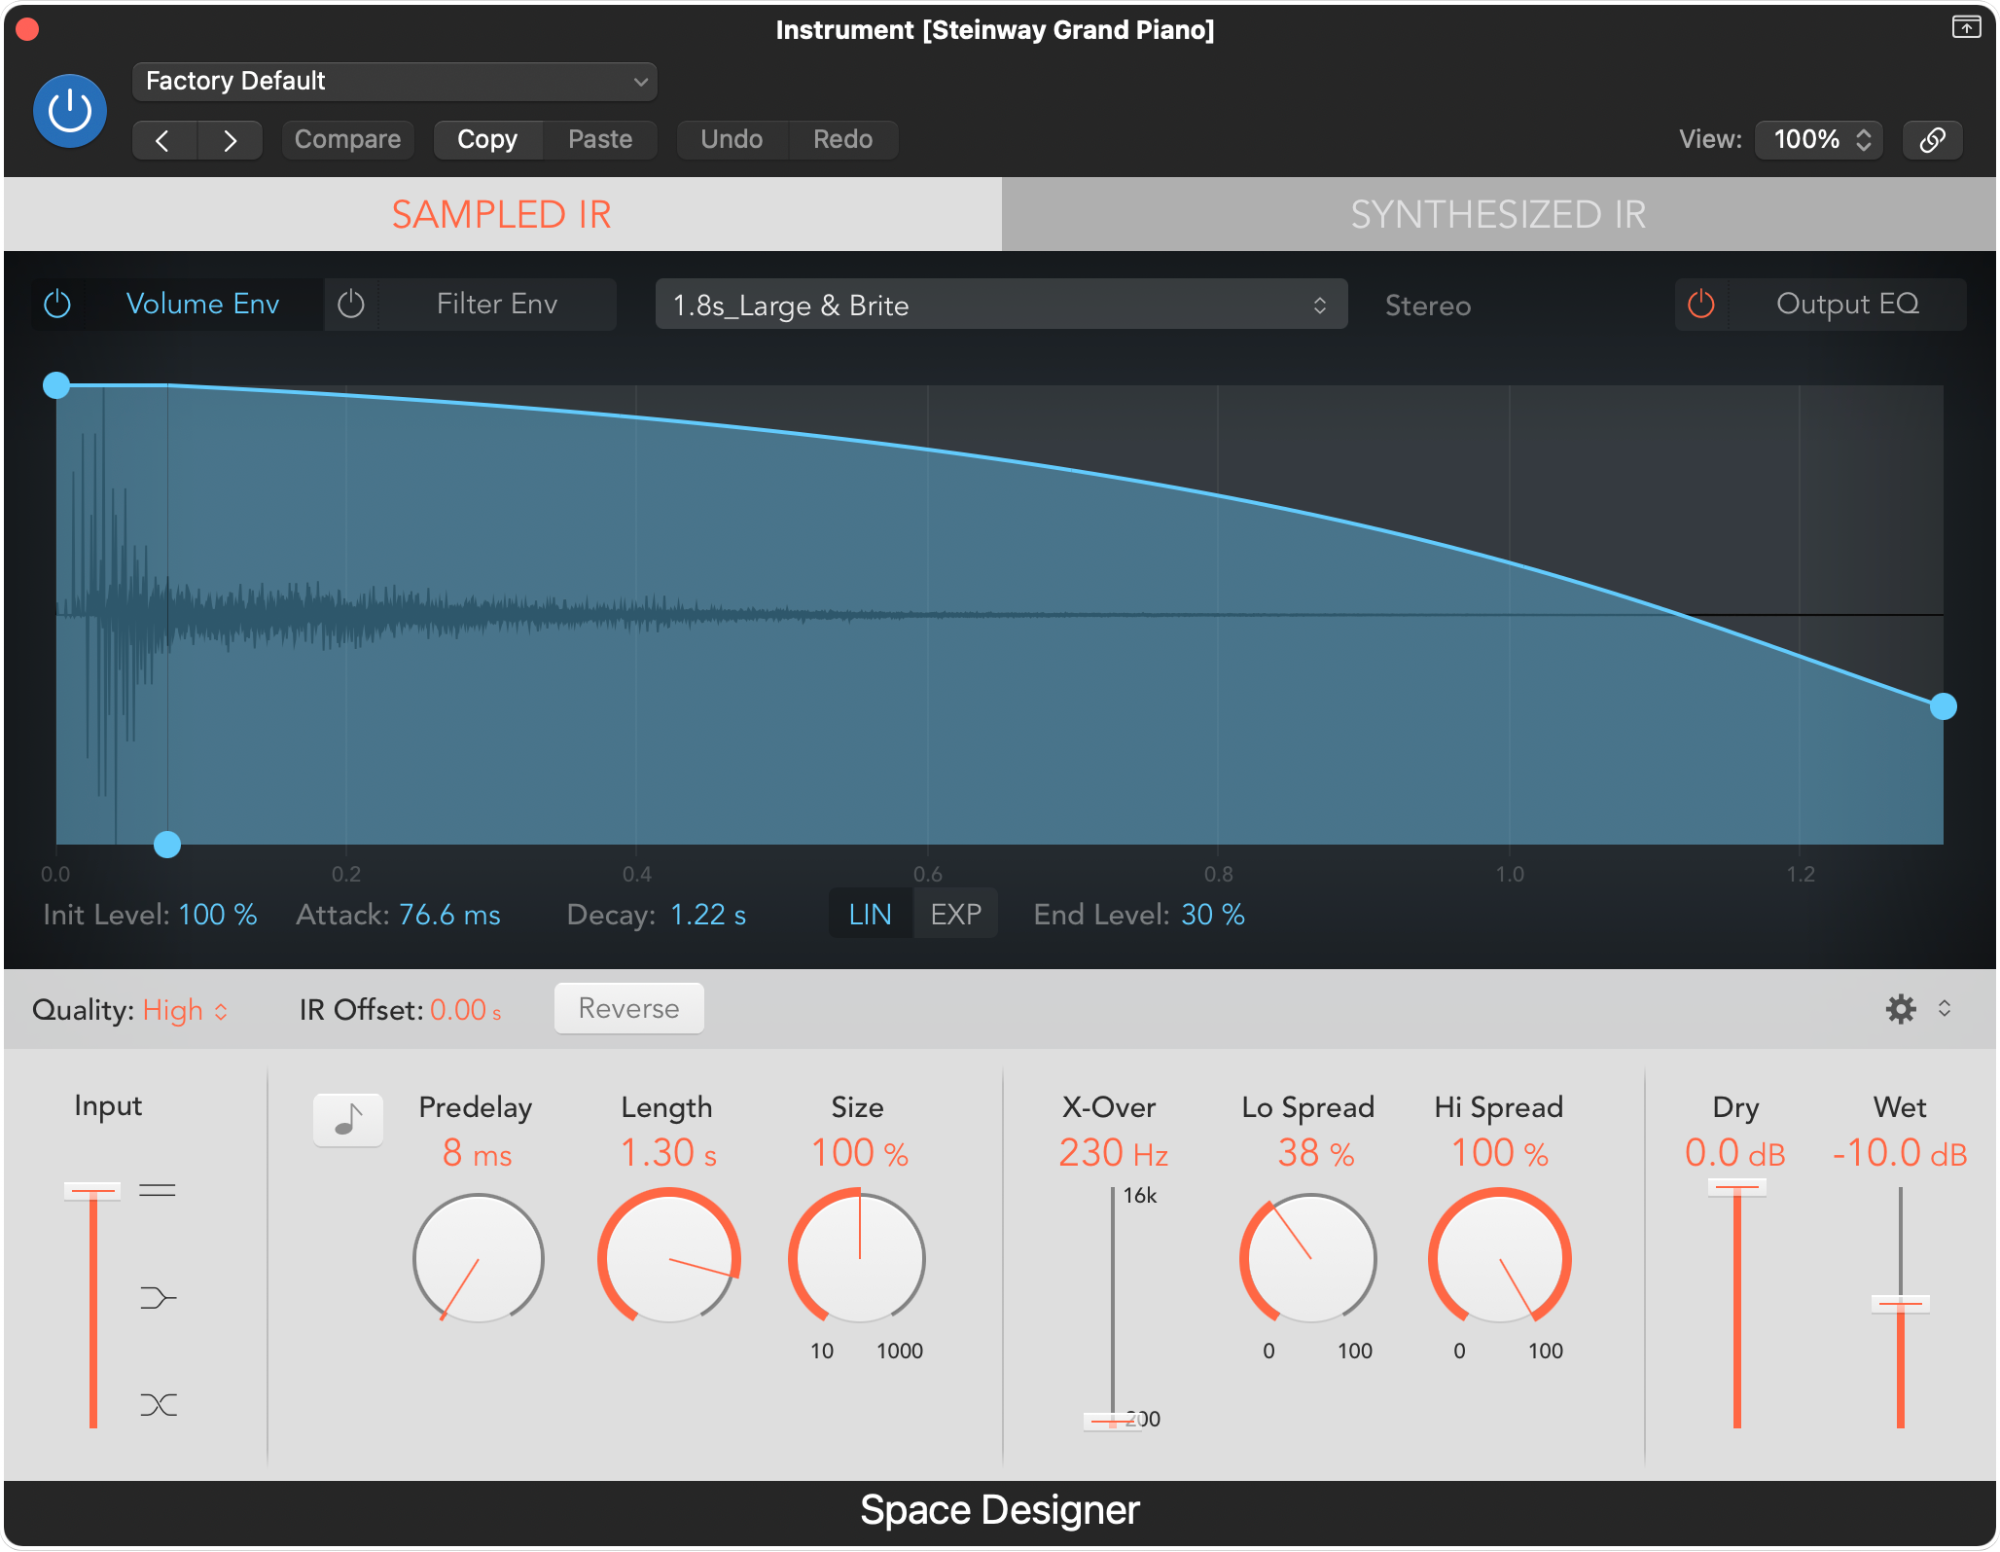Open the Quality High menu
The width and height of the screenshot is (2000, 1552).
point(185,1011)
